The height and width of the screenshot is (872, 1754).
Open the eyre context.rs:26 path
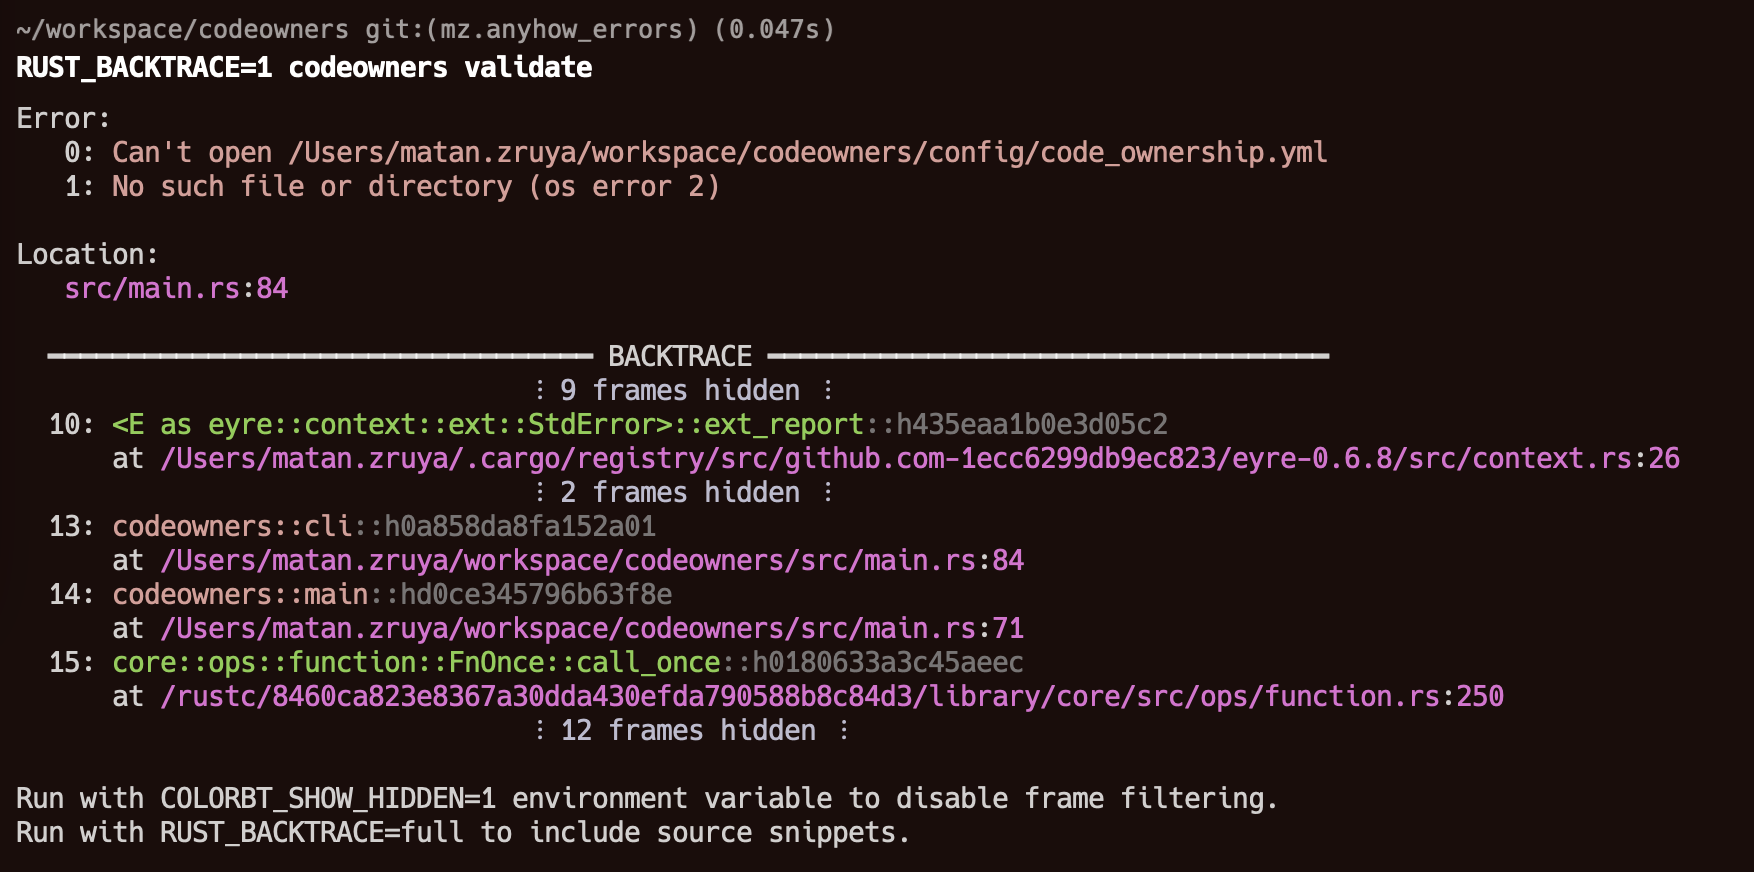pos(920,459)
